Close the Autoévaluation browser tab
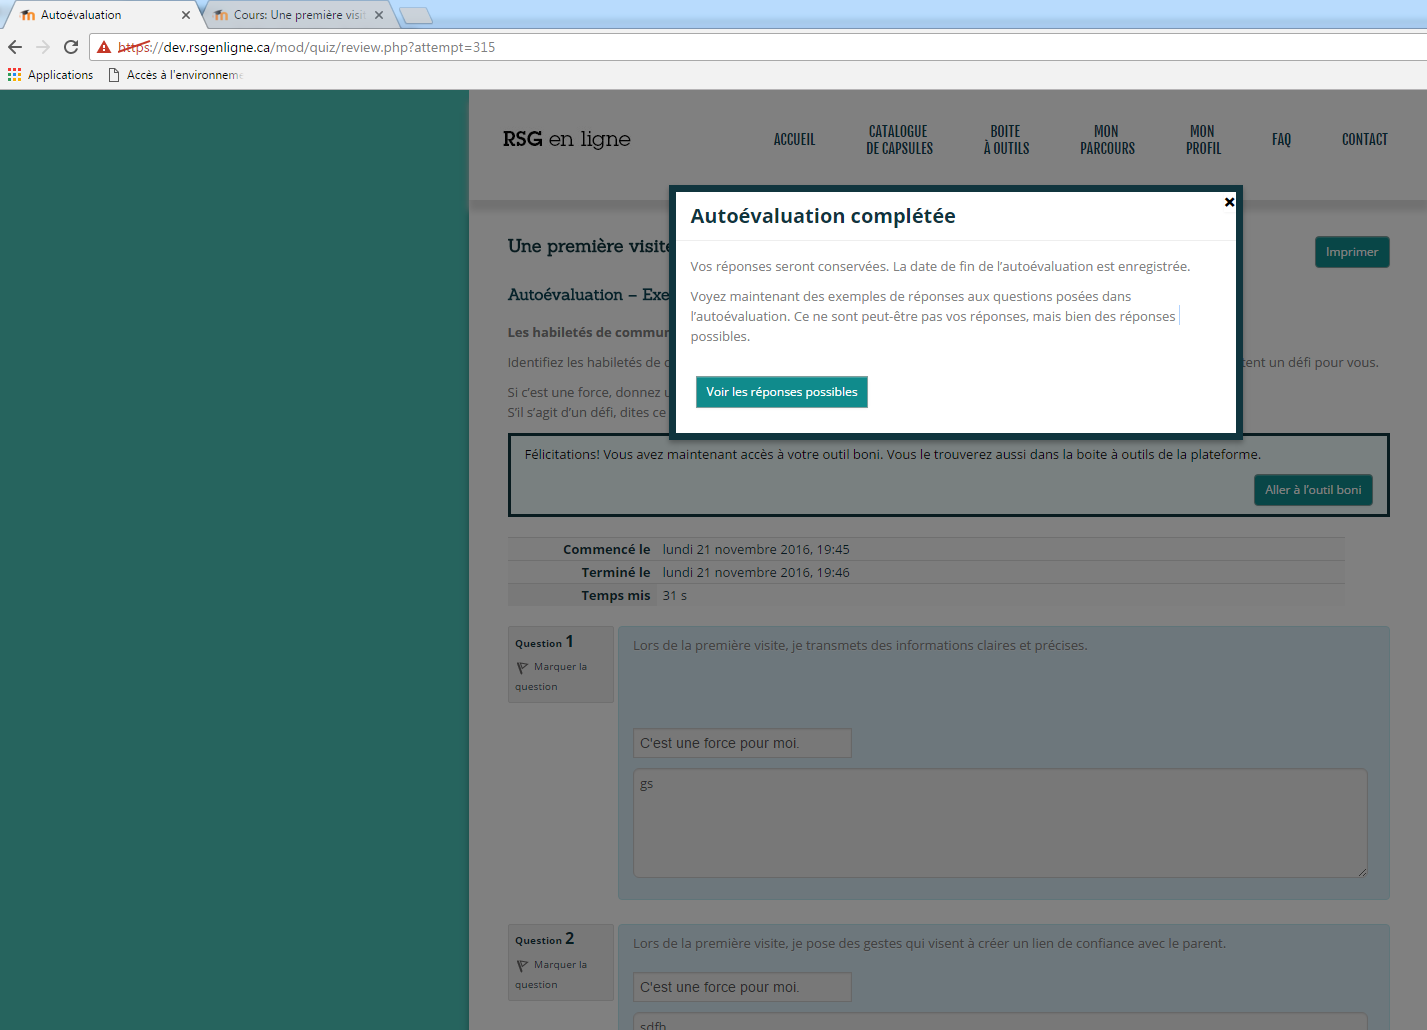1427x1030 pixels. click(186, 15)
